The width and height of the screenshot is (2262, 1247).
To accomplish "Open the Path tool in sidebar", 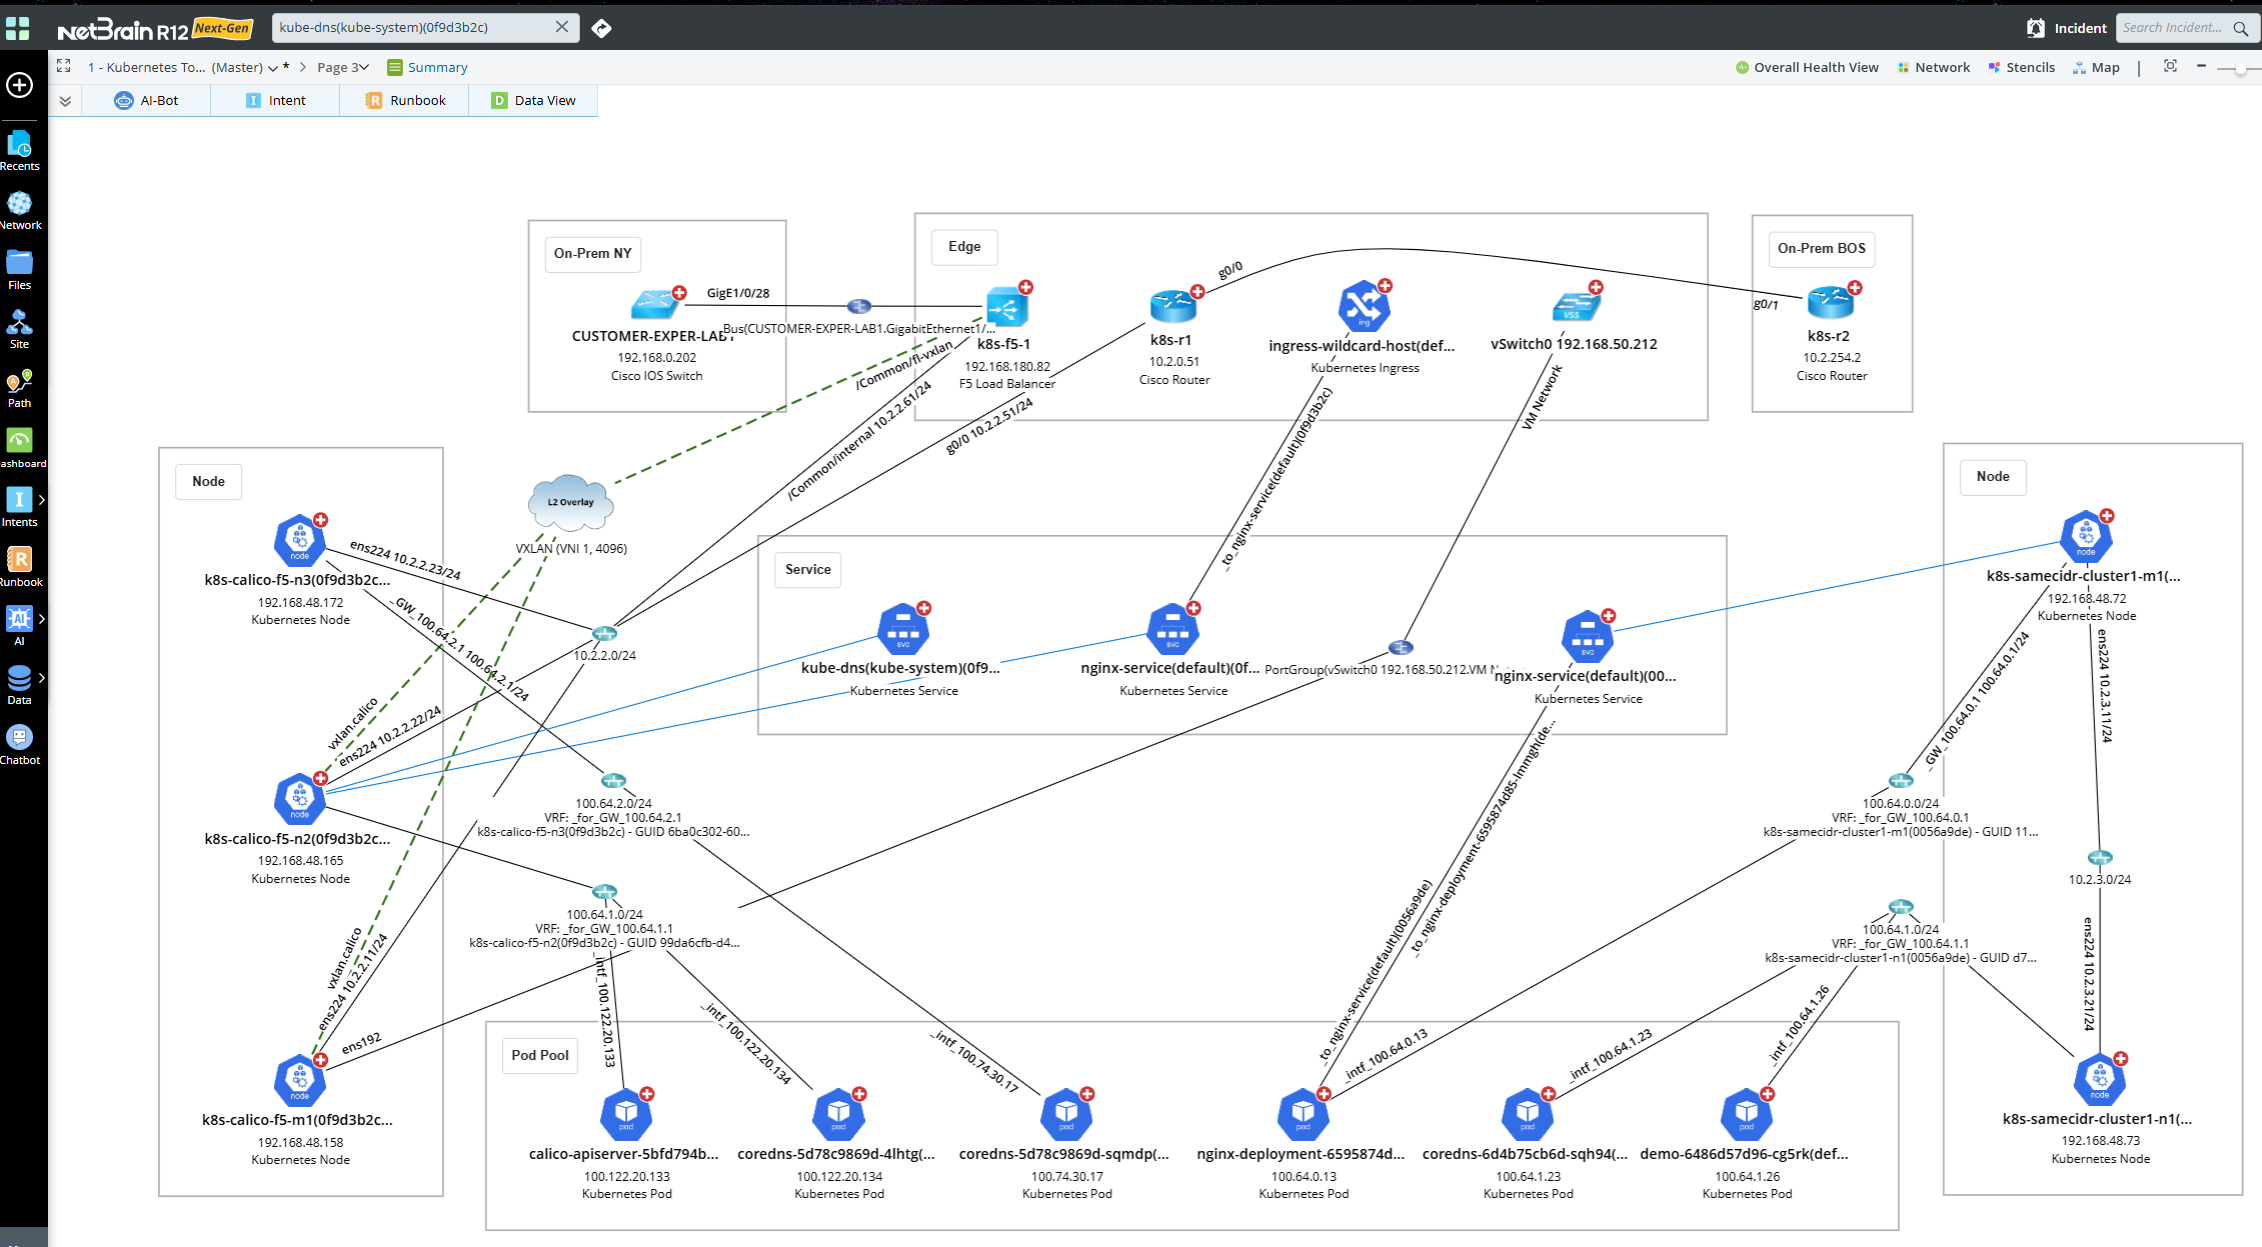I will (x=19, y=388).
